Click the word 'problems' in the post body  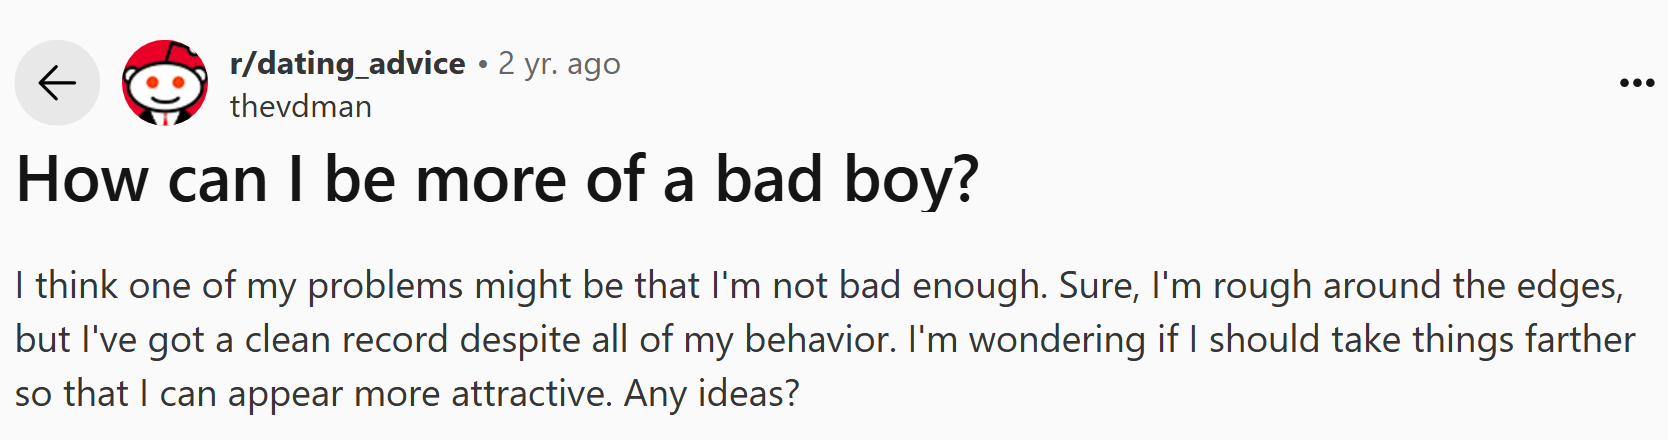click(x=385, y=287)
